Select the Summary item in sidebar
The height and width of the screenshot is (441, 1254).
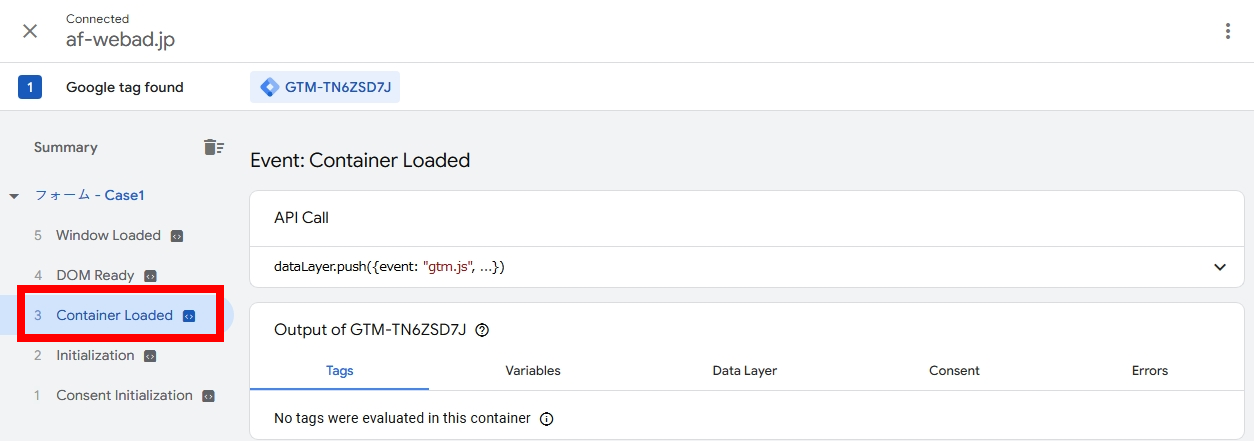click(66, 147)
